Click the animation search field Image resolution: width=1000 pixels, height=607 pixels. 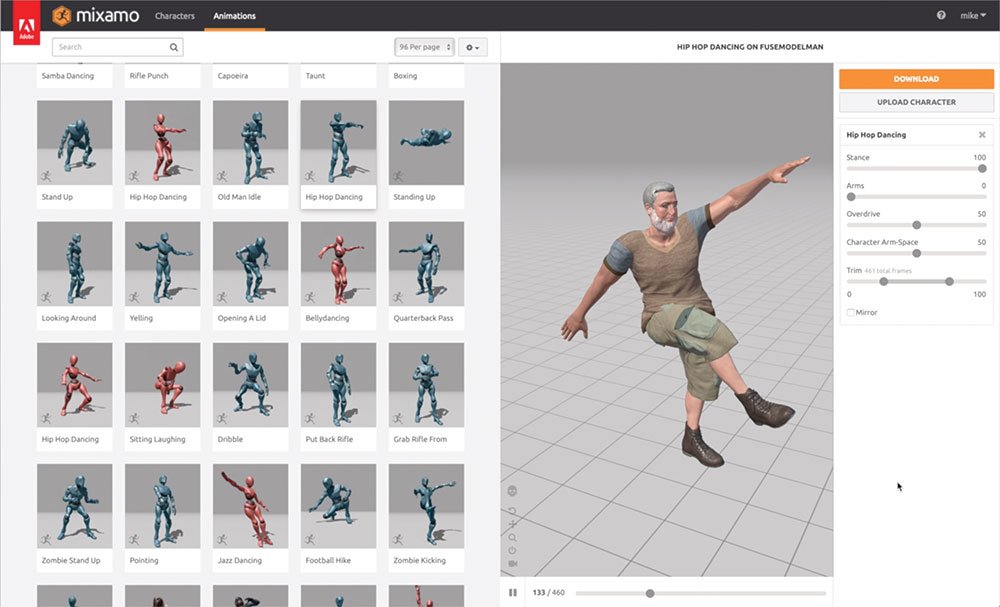point(118,47)
